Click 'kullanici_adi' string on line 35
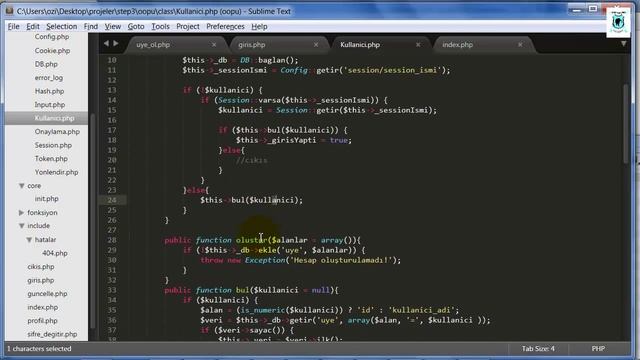The width and height of the screenshot is (640, 360). click(x=421, y=310)
